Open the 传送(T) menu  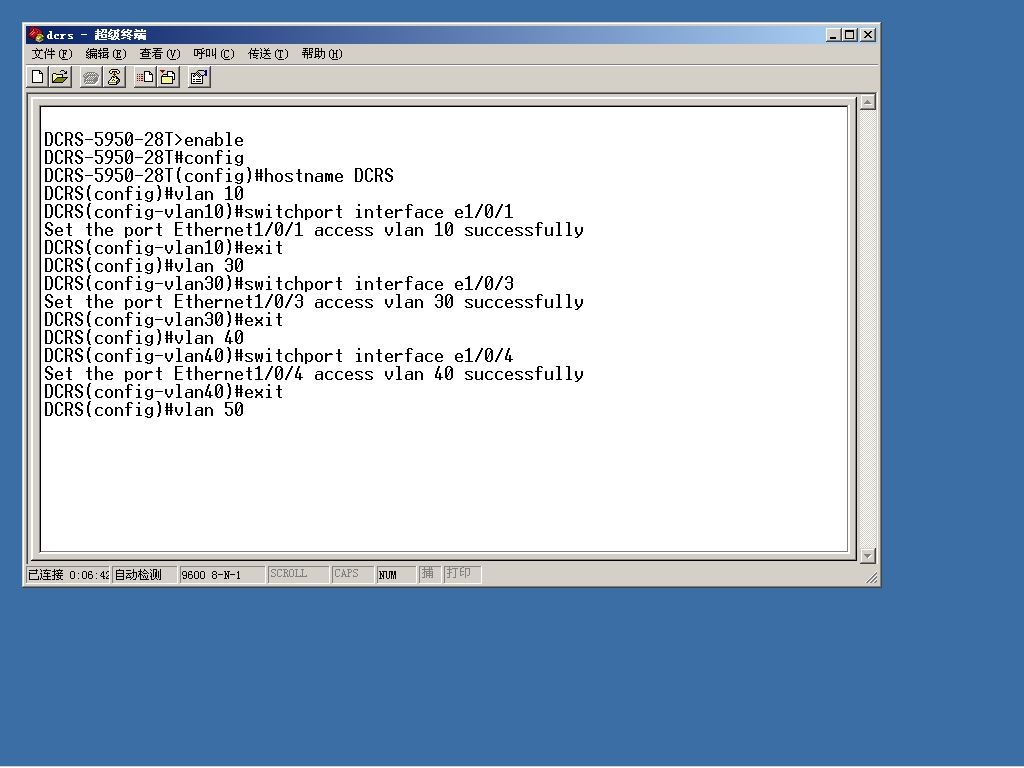pyautogui.click(x=268, y=54)
